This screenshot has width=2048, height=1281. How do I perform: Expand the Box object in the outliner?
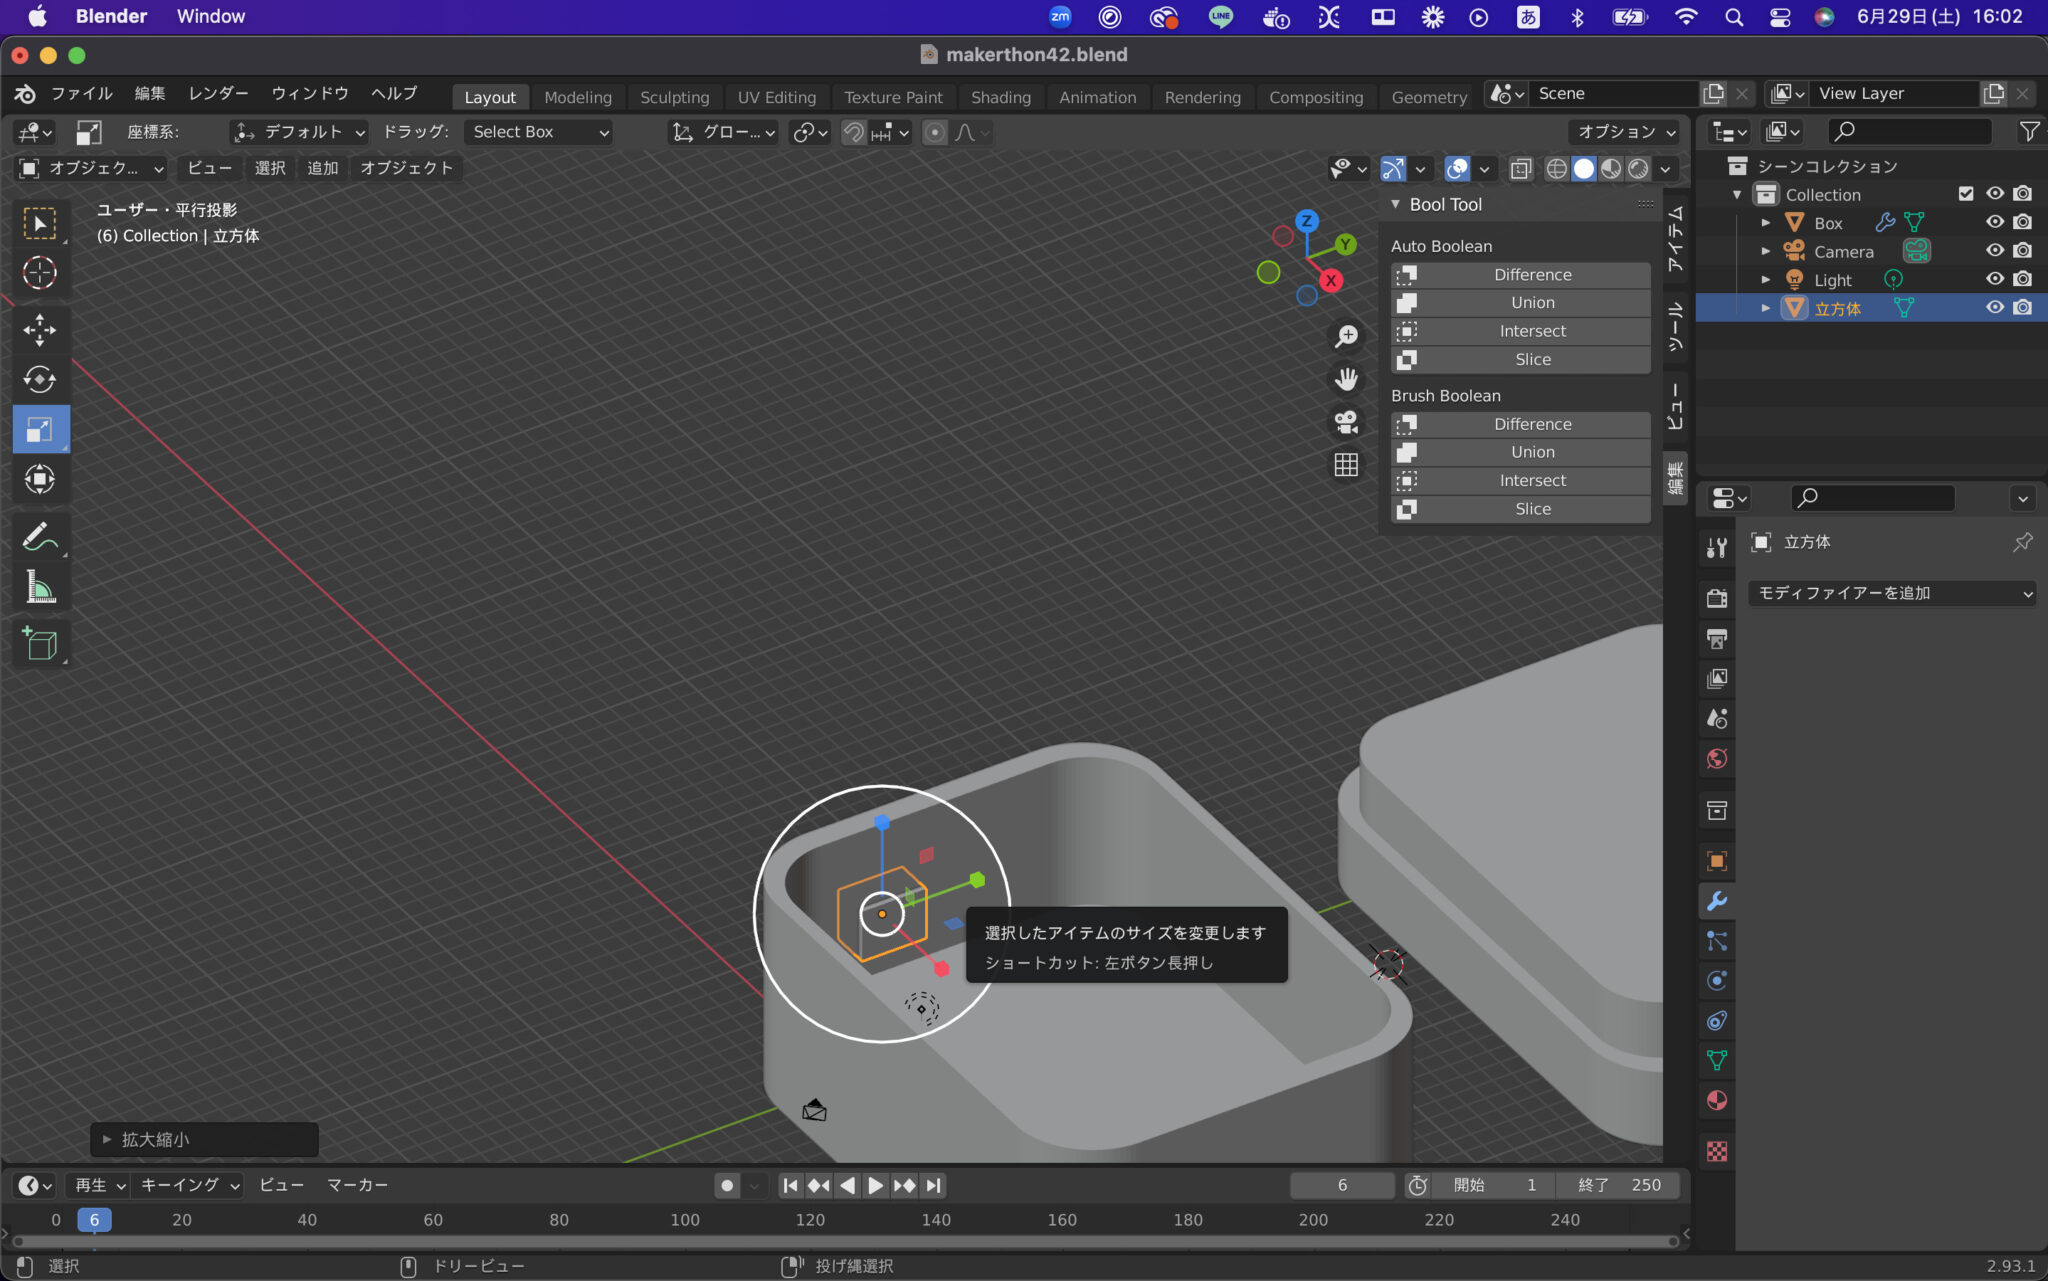coord(1766,222)
